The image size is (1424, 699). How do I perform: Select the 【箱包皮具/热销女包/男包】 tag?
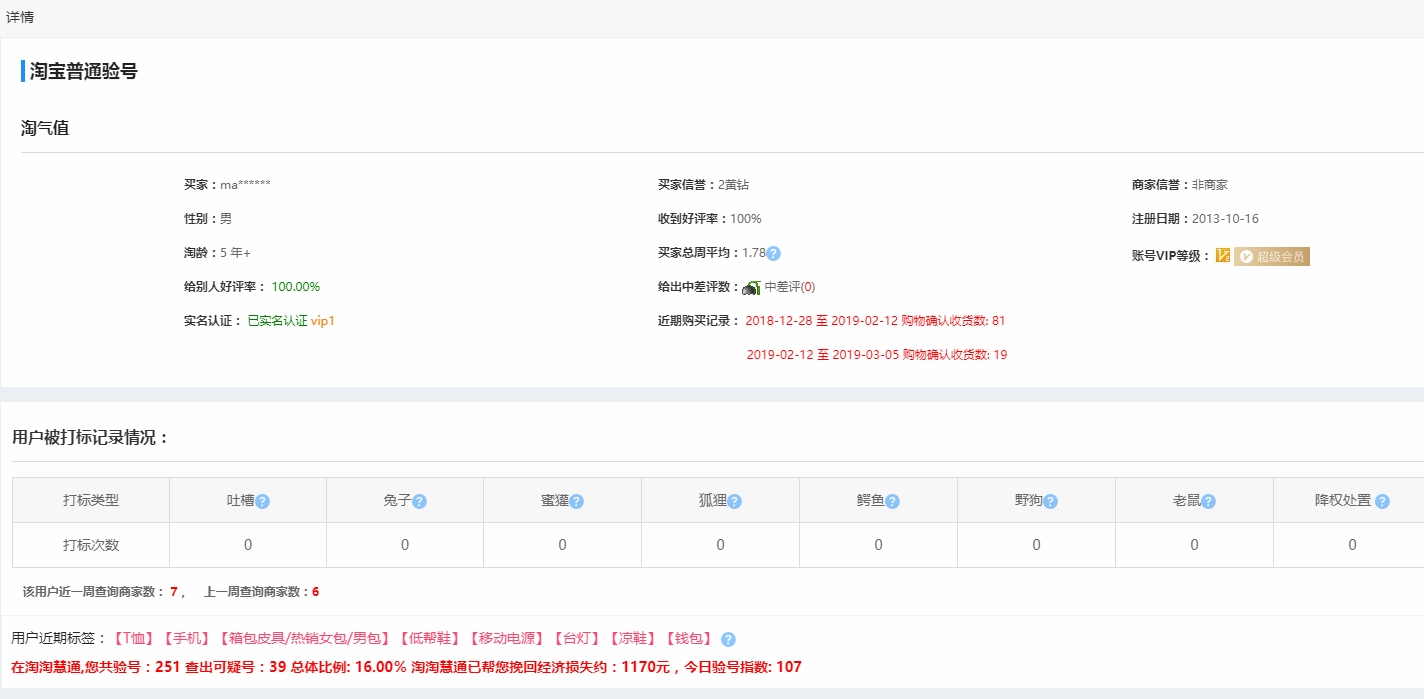pos(304,639)
